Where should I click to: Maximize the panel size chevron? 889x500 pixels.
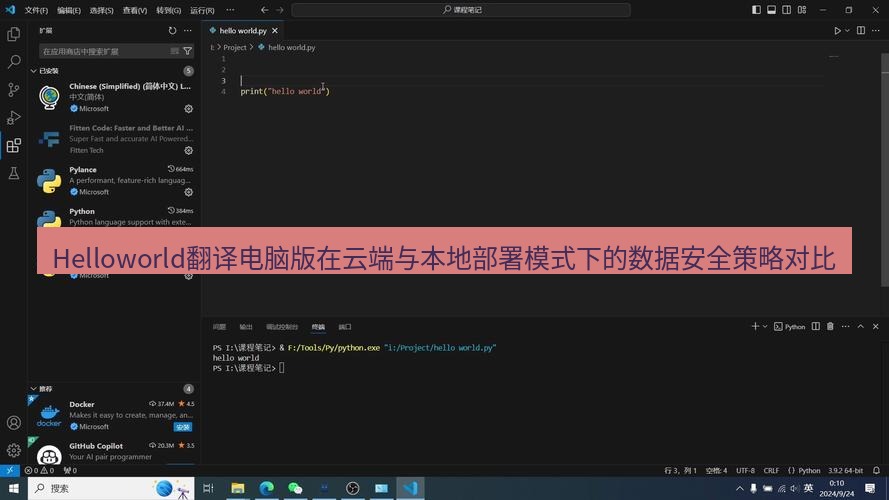coord(861,326)
